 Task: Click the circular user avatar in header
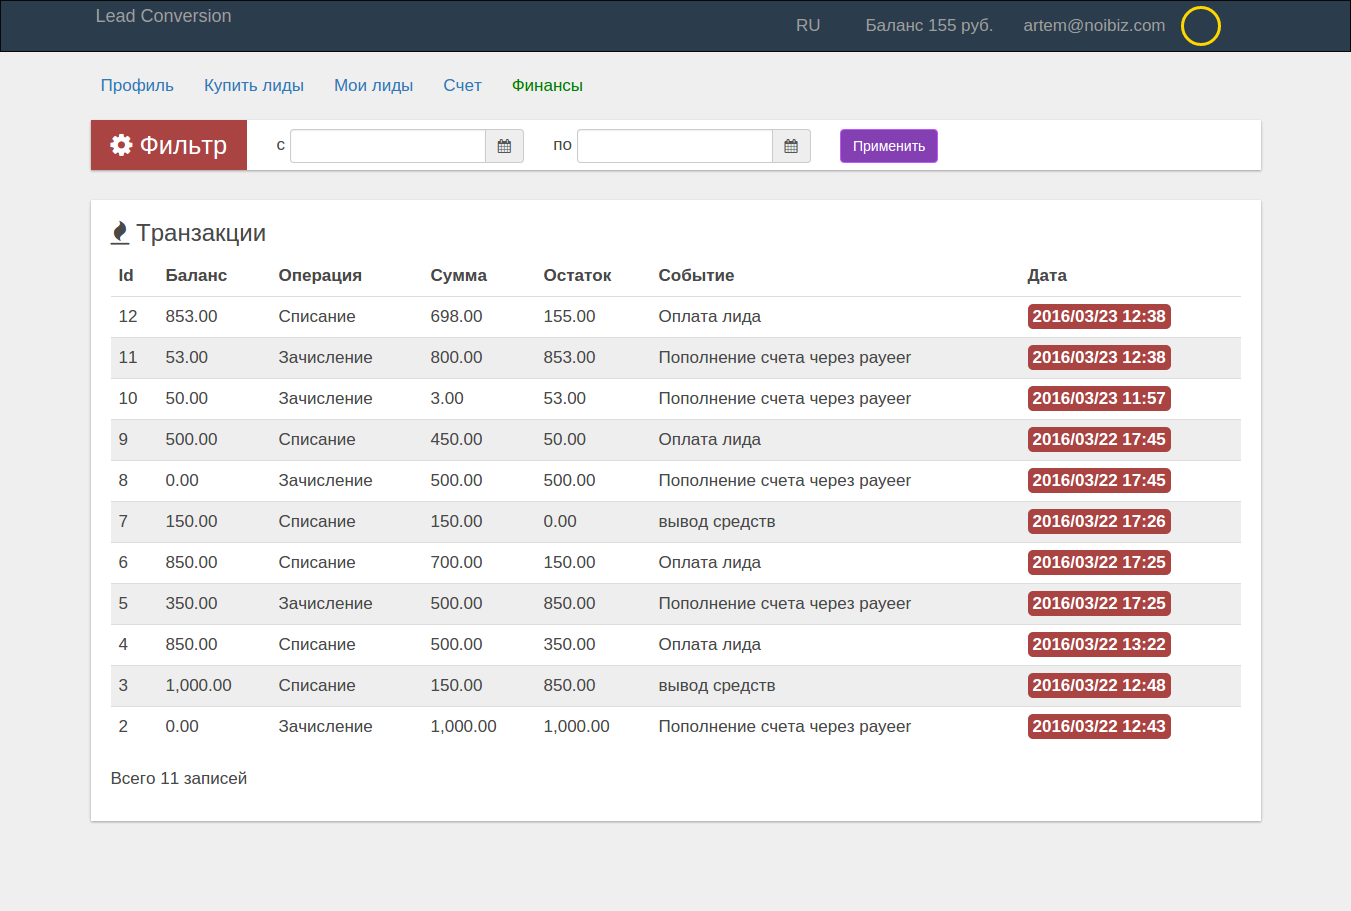[x=1201, y=26]
